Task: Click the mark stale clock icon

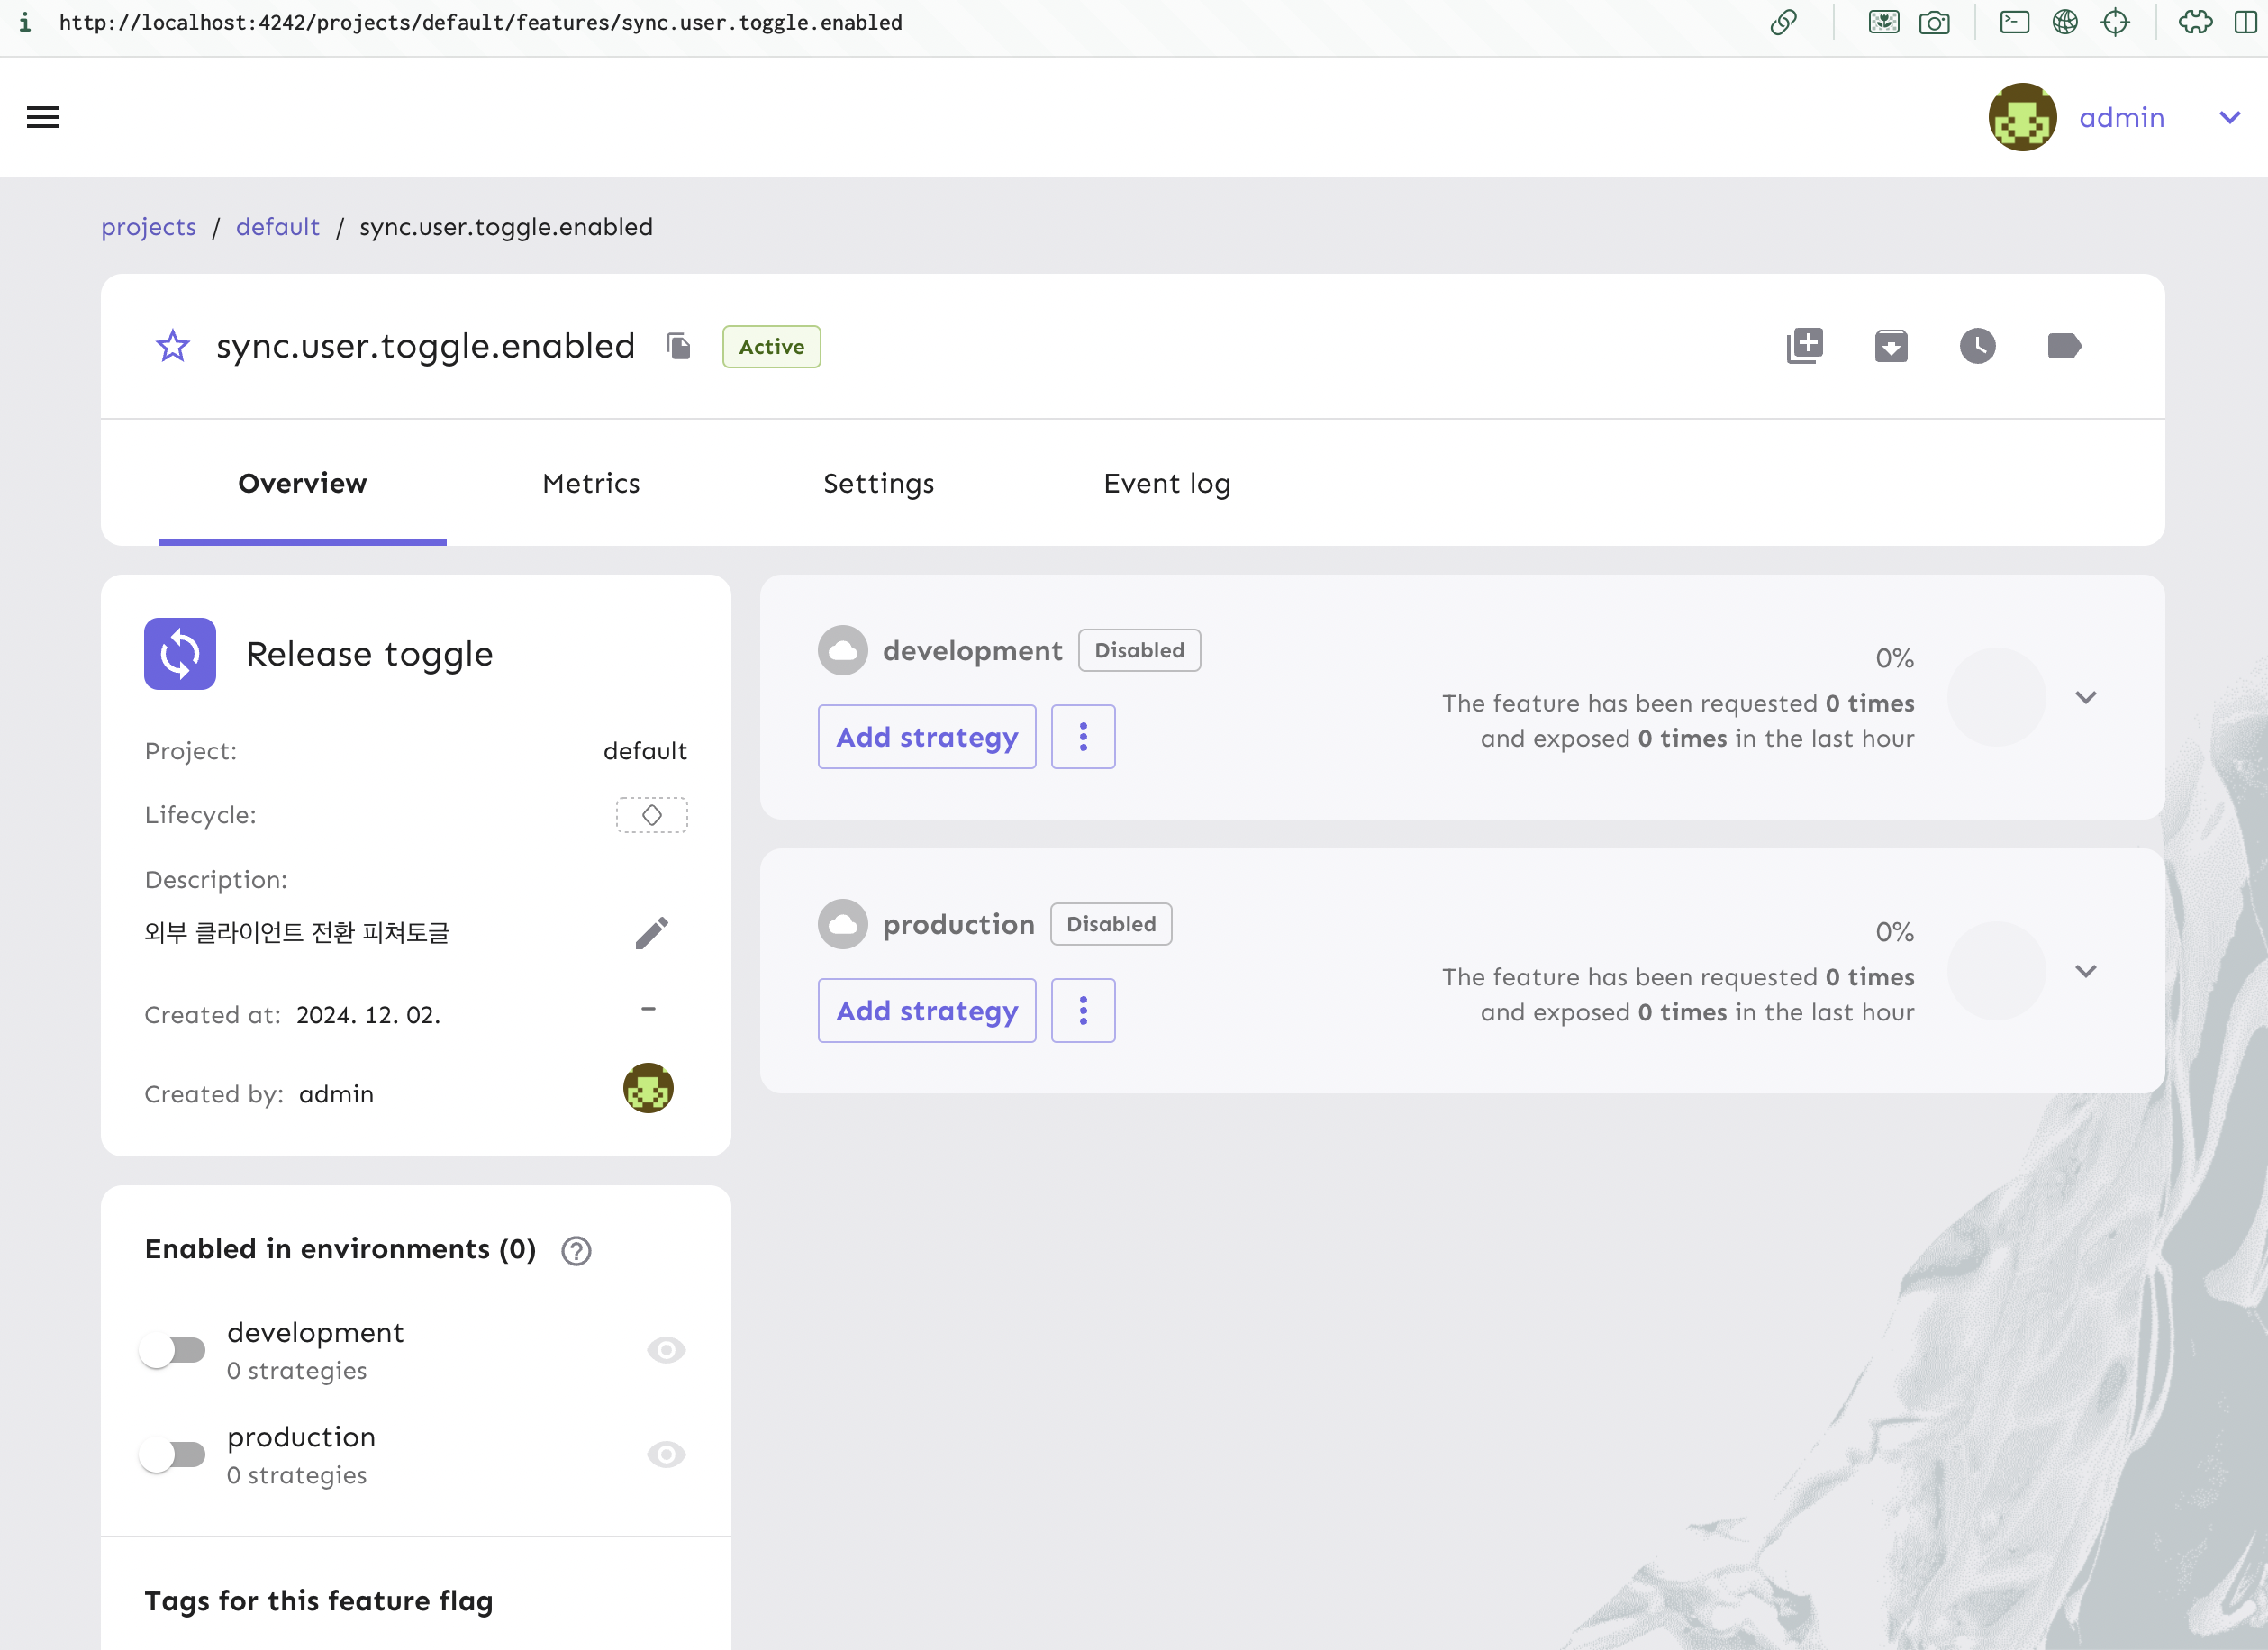Action: coord(1977,346)
